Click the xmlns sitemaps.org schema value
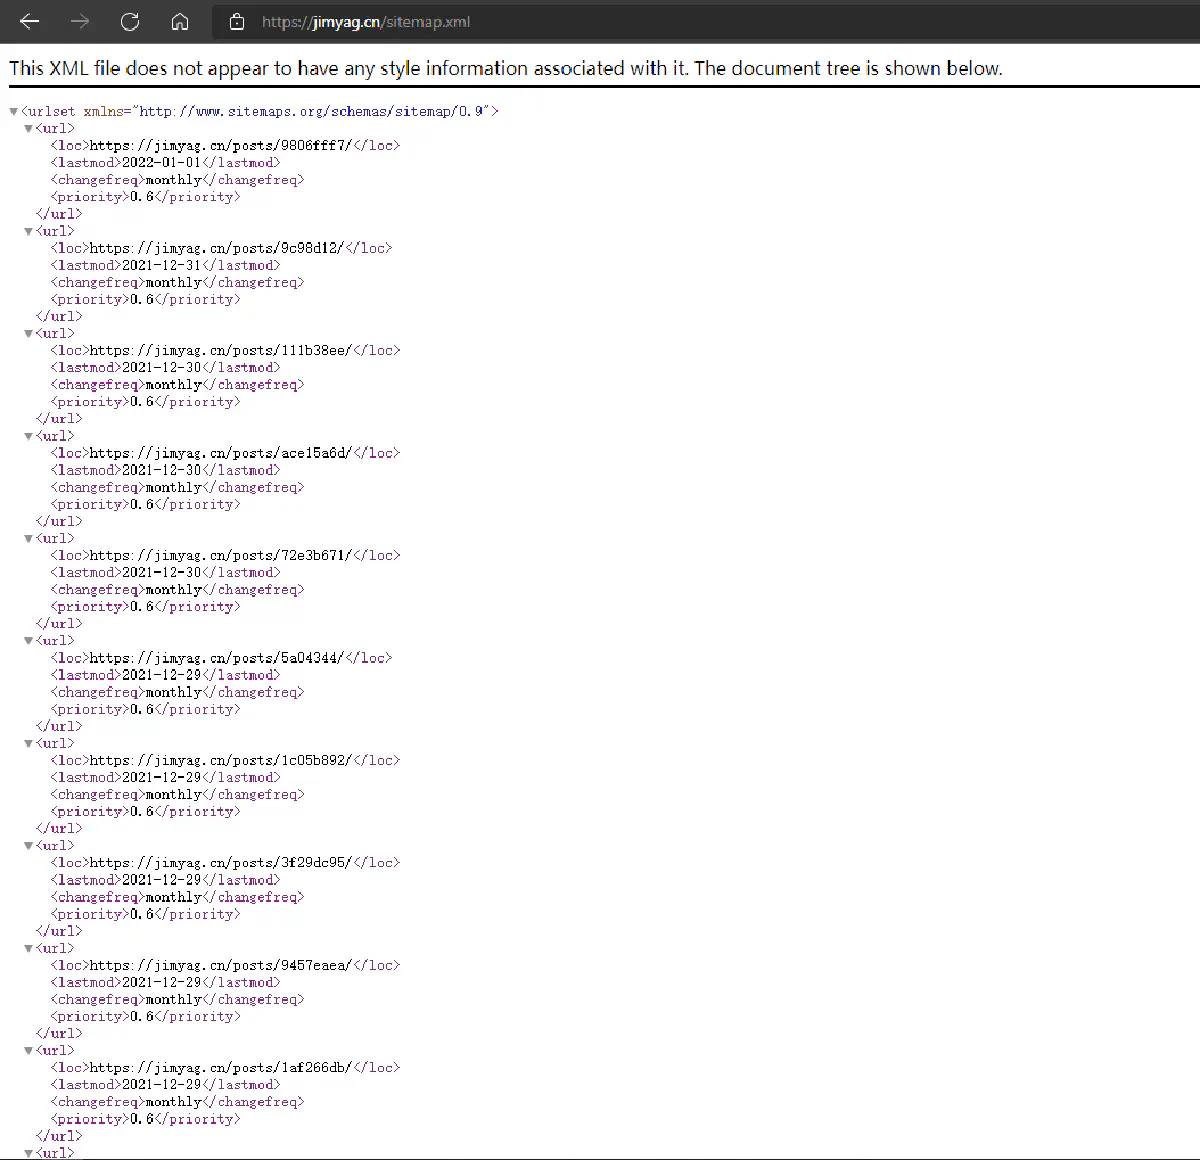 point(312,111)
